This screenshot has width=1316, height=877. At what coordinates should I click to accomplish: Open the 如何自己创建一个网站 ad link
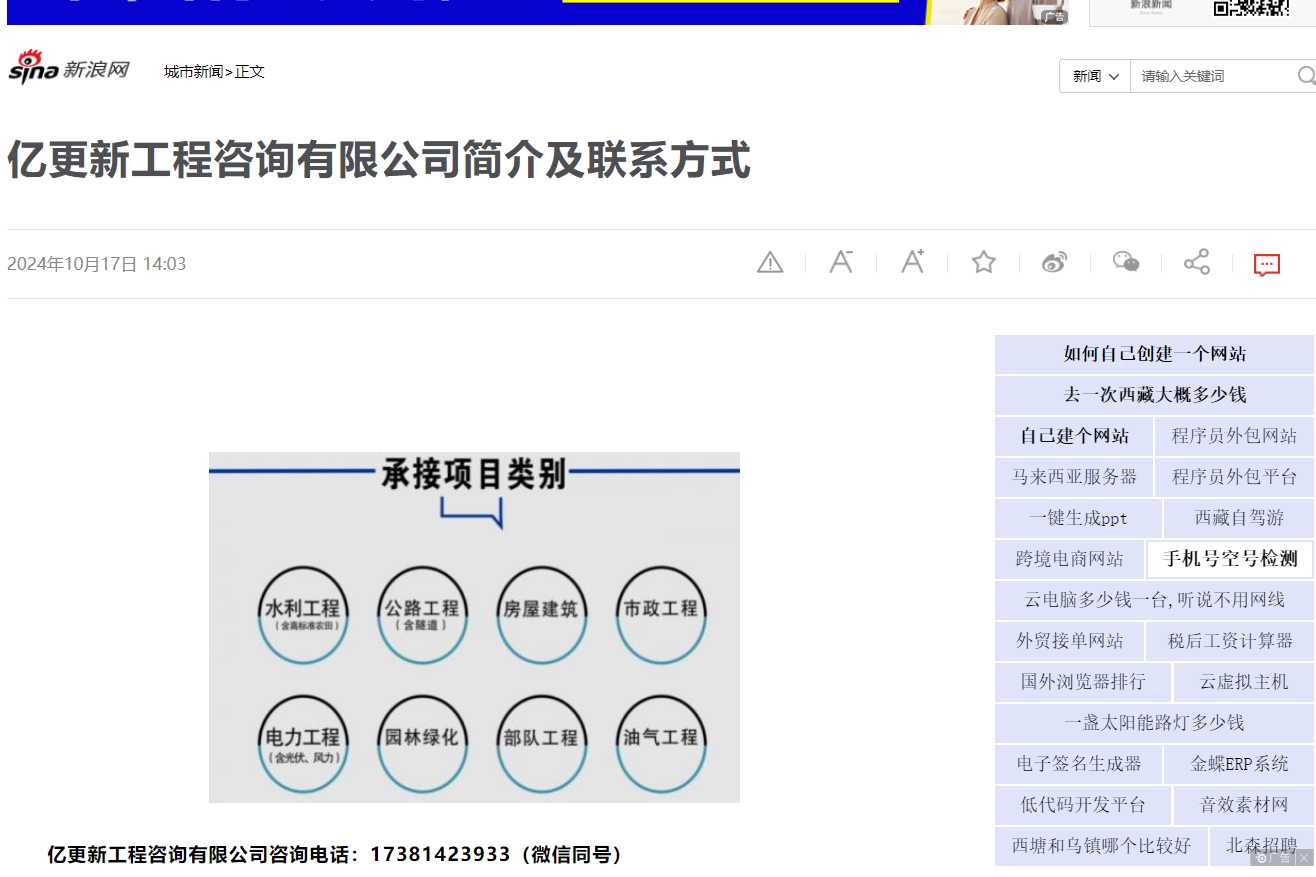[1154, 354]
